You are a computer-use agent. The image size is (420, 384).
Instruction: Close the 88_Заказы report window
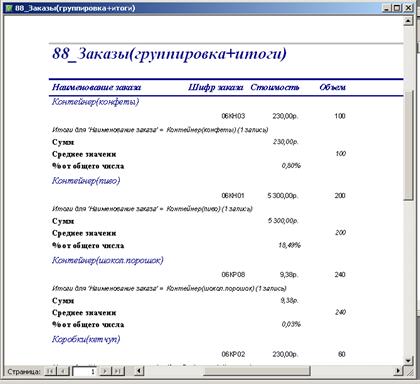click(408, 8)
